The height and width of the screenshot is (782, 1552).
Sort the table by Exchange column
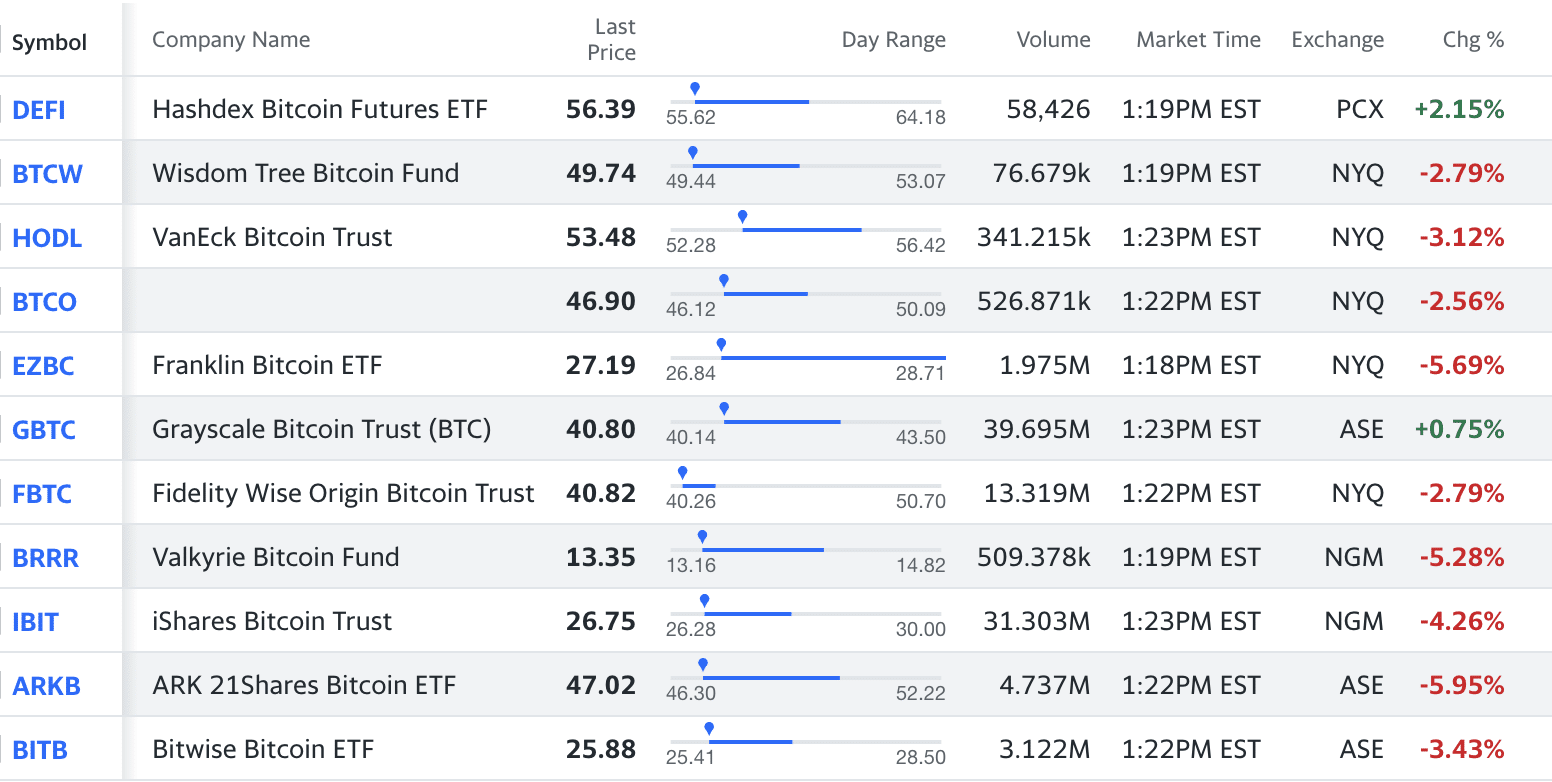1337,40
